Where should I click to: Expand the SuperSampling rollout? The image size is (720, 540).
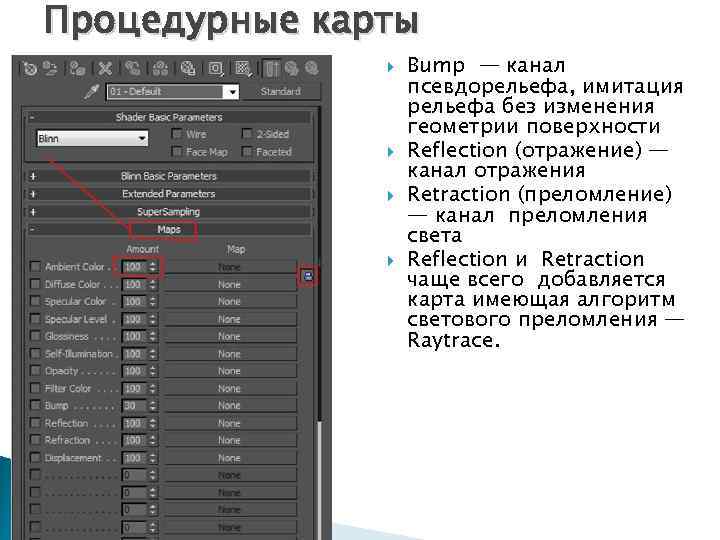(169, 212)
